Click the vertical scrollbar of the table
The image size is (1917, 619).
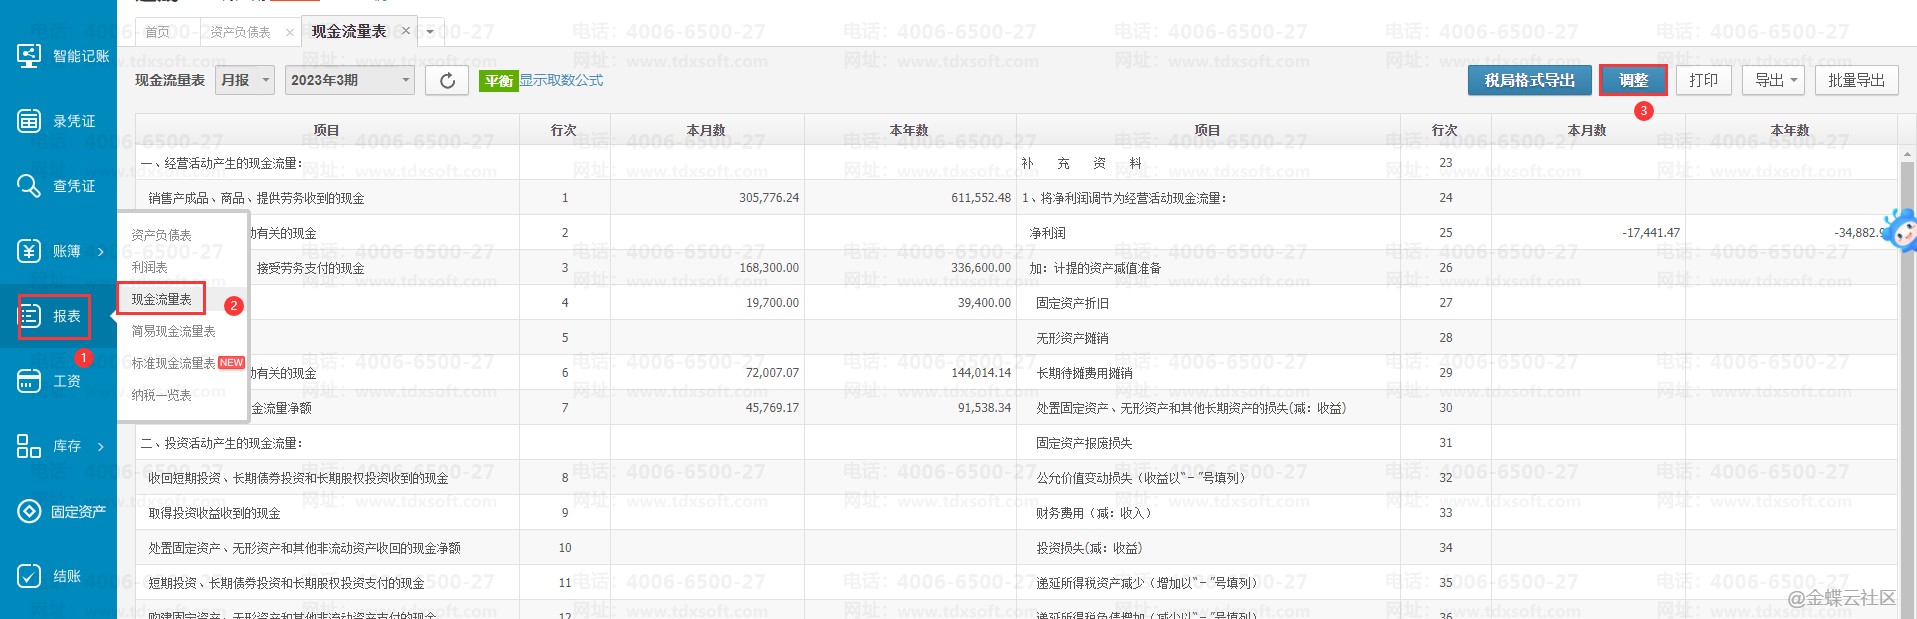(x=1906, y=380)
